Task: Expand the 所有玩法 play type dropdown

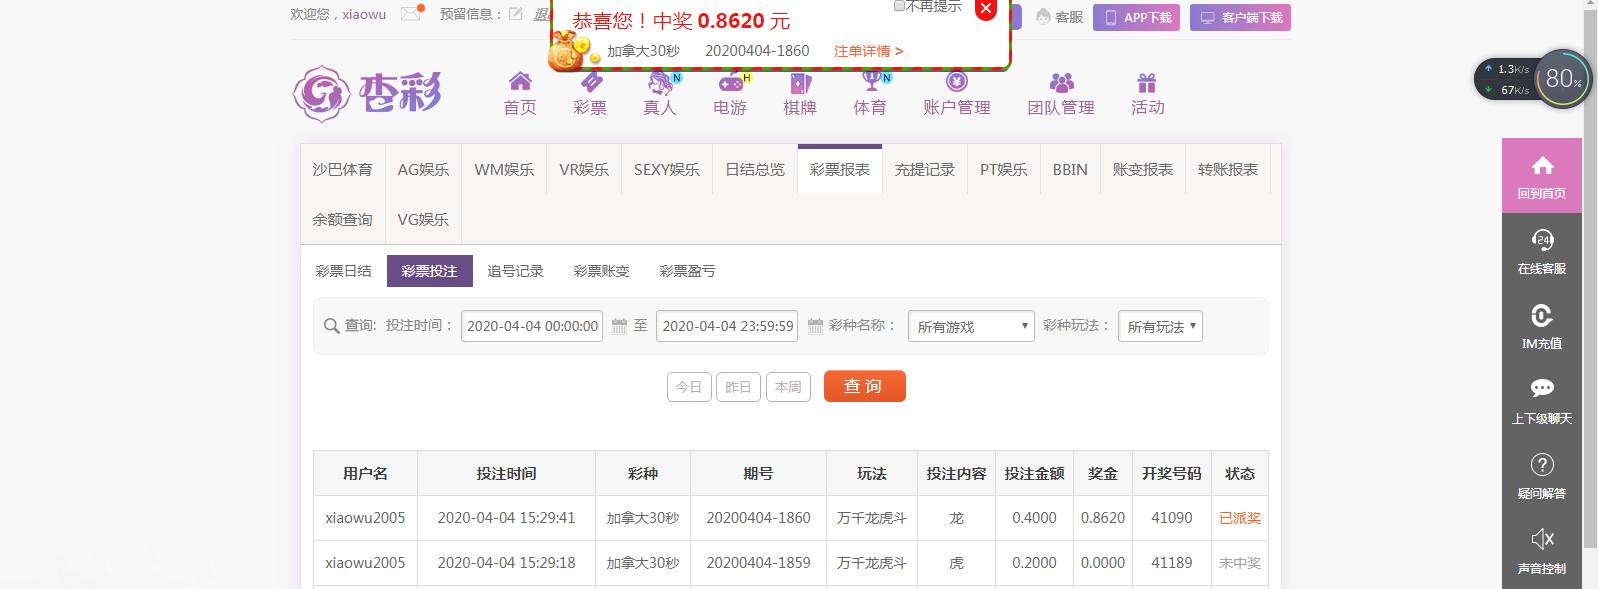Action: tap(1160, 326)
